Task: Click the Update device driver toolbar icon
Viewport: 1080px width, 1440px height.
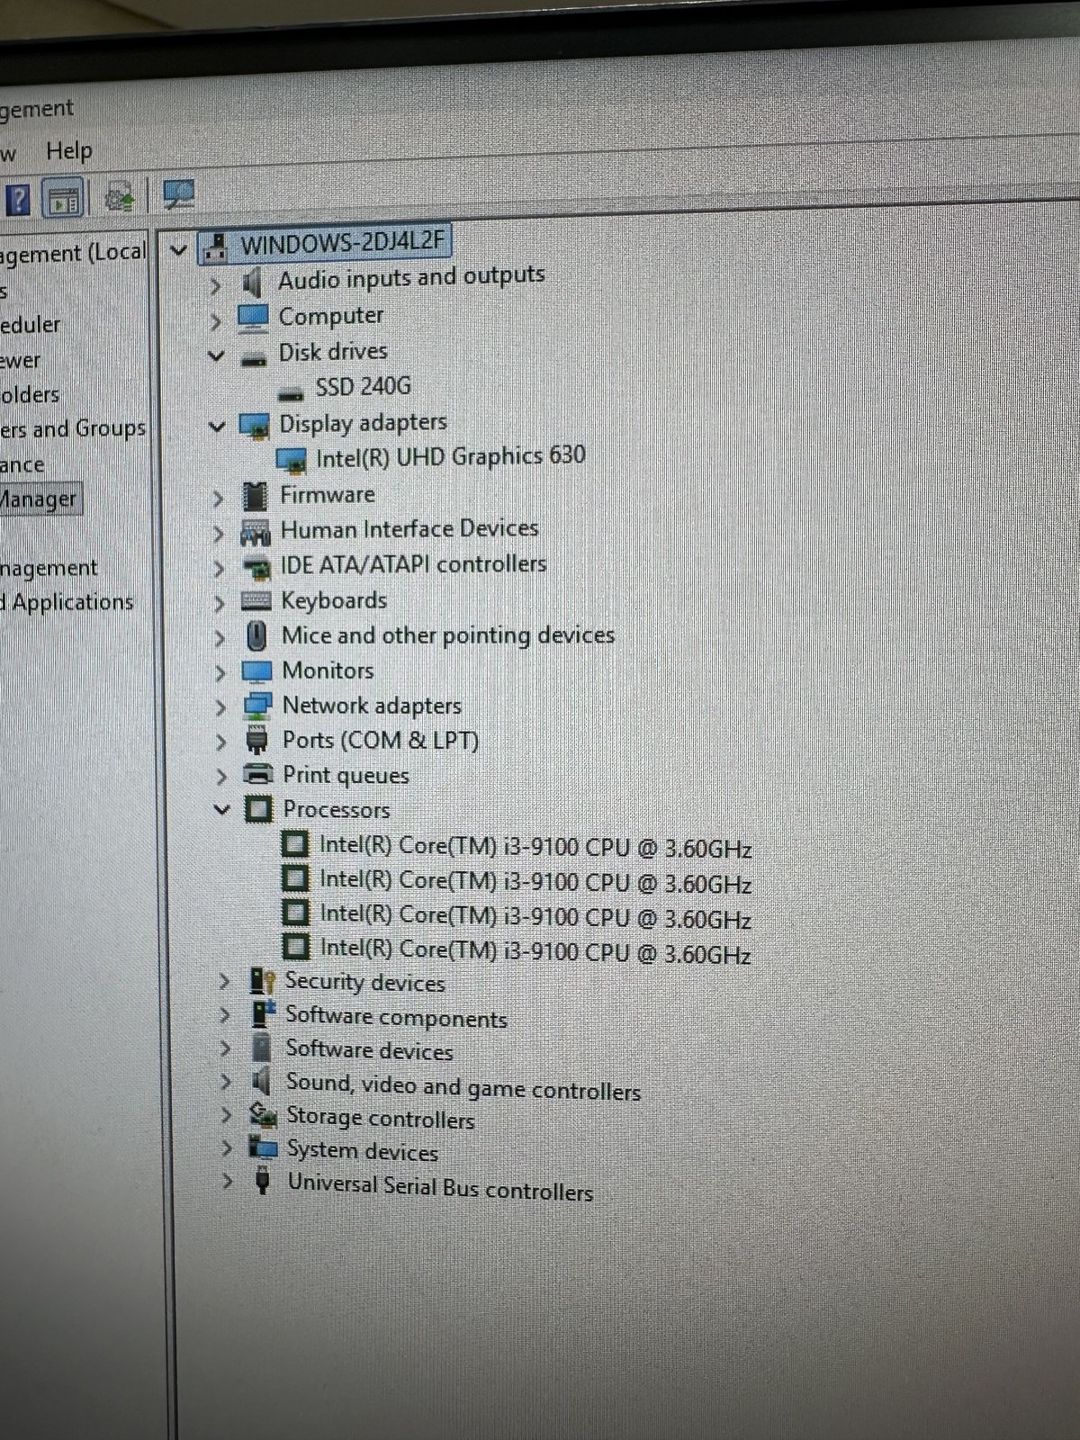Action: click(x=120, y=197)
